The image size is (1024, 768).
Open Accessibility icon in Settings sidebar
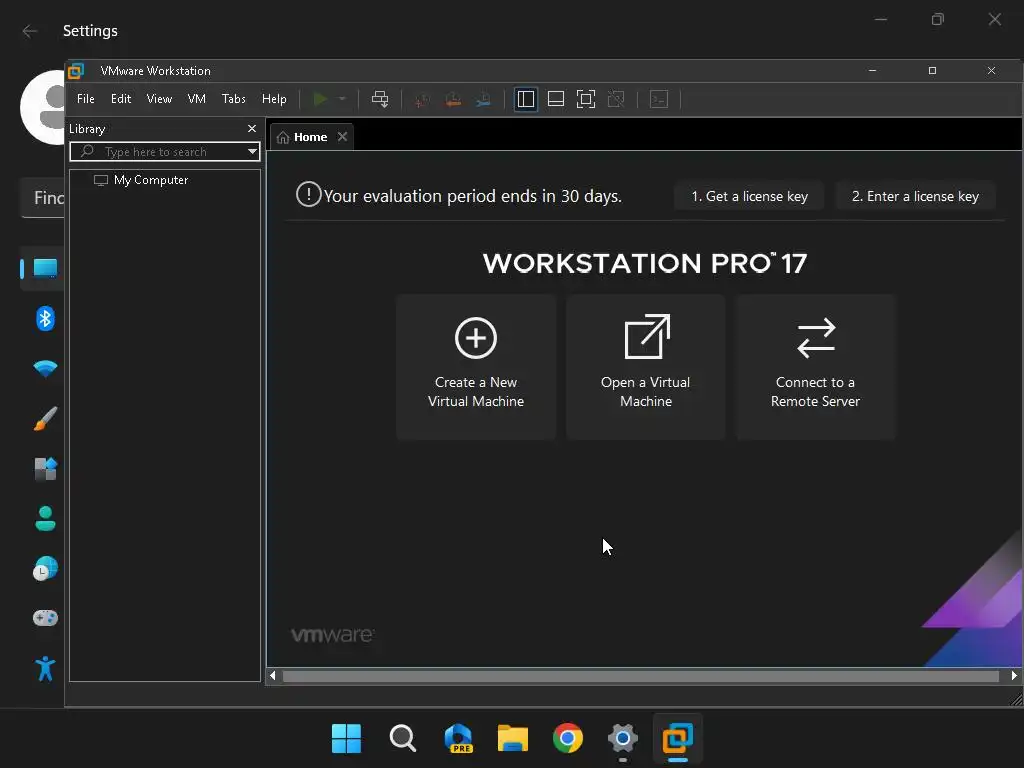(45, 668)
